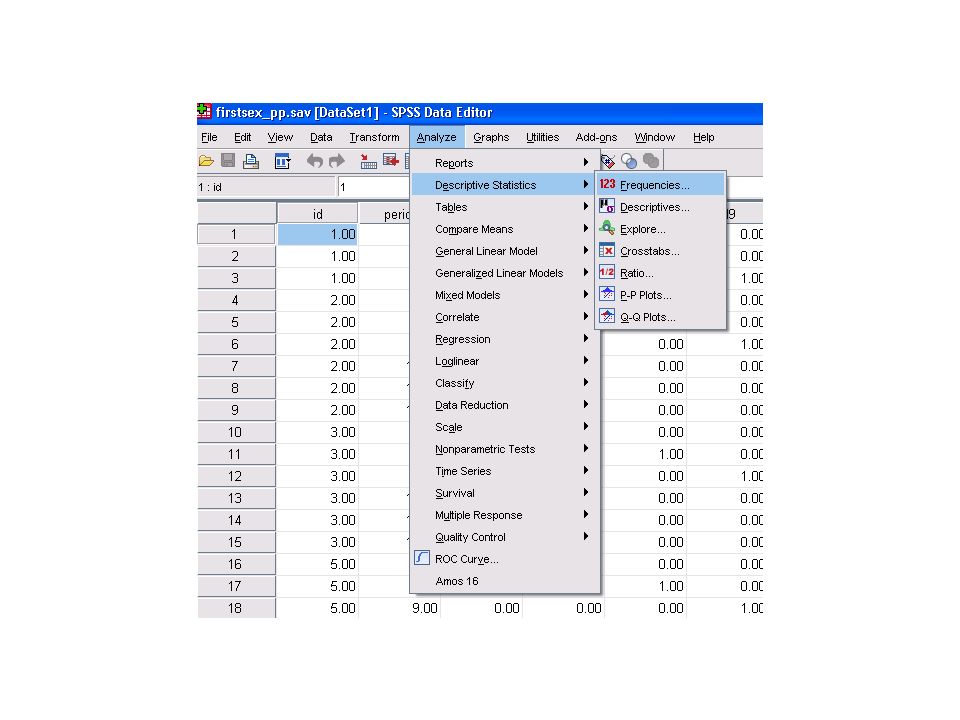Select the Ratio submenu entry
Viewport: 960px width, 720px height.
point(661,273)
